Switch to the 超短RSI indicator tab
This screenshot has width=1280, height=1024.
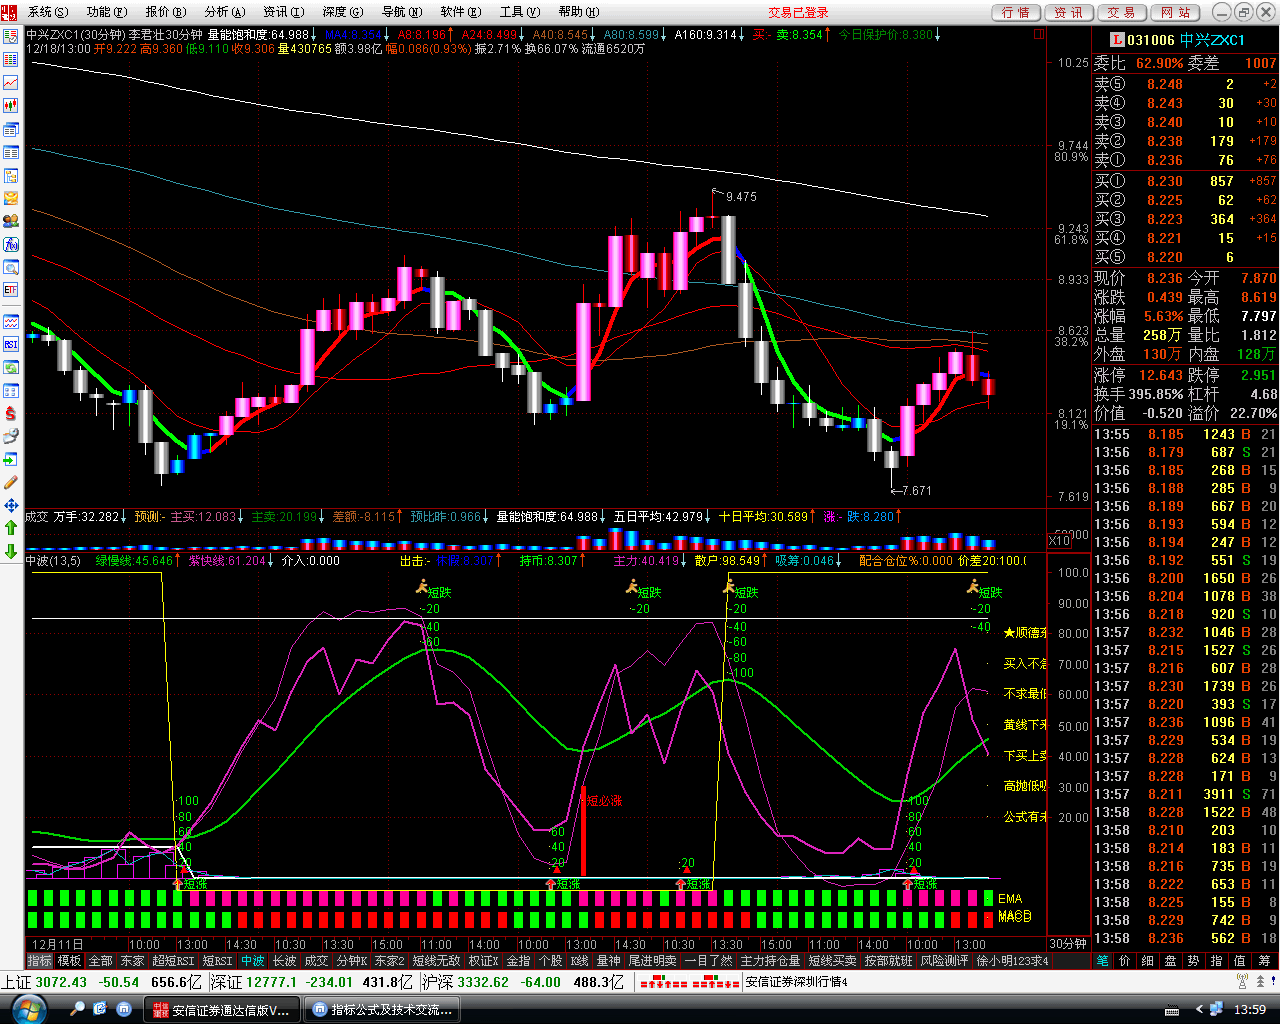coord(174,961)
